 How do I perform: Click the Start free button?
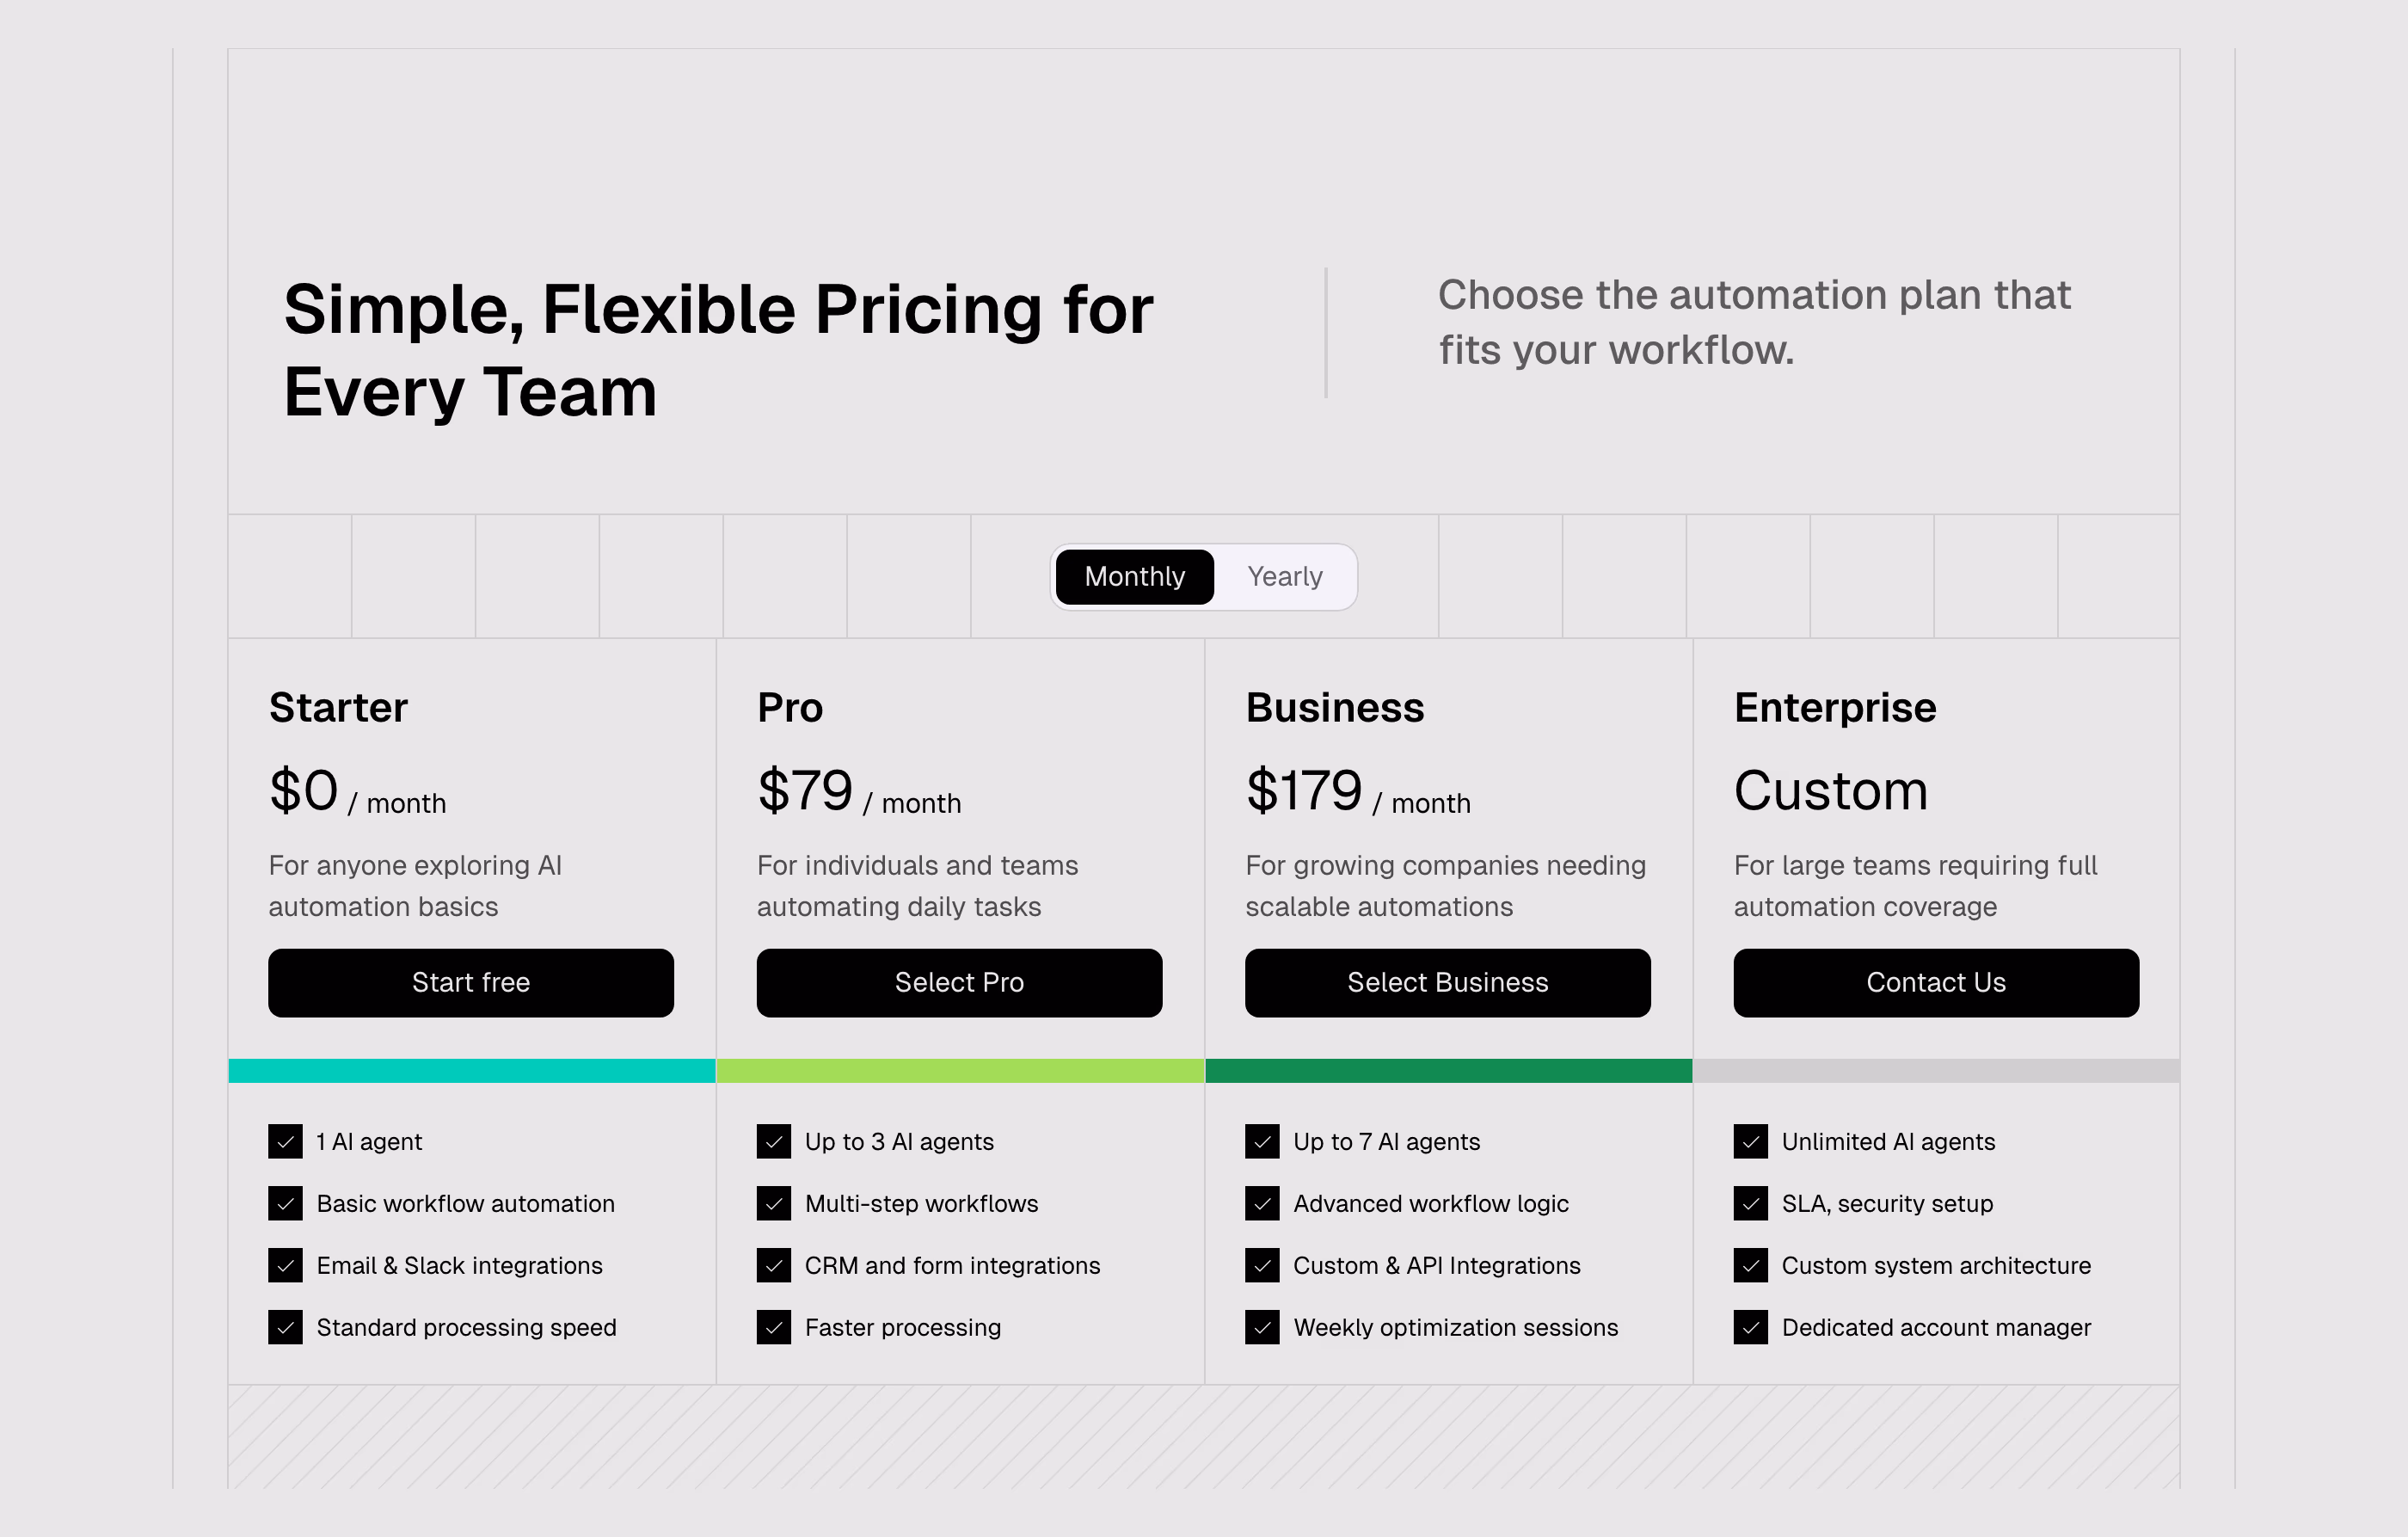point(471,983)
